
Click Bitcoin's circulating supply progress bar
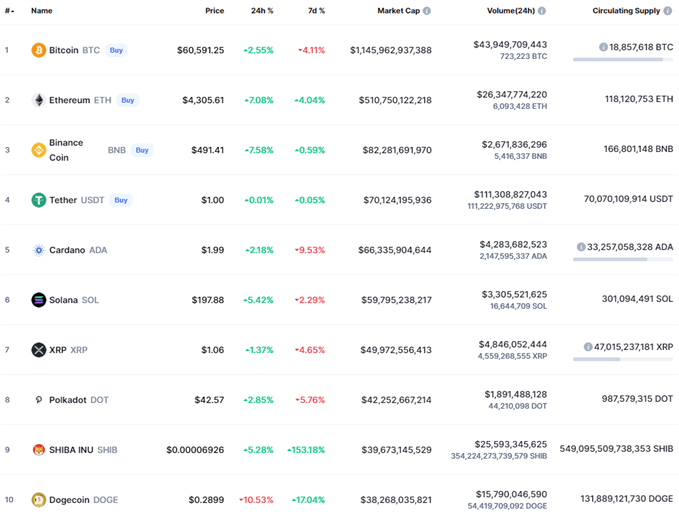(622, 59)
